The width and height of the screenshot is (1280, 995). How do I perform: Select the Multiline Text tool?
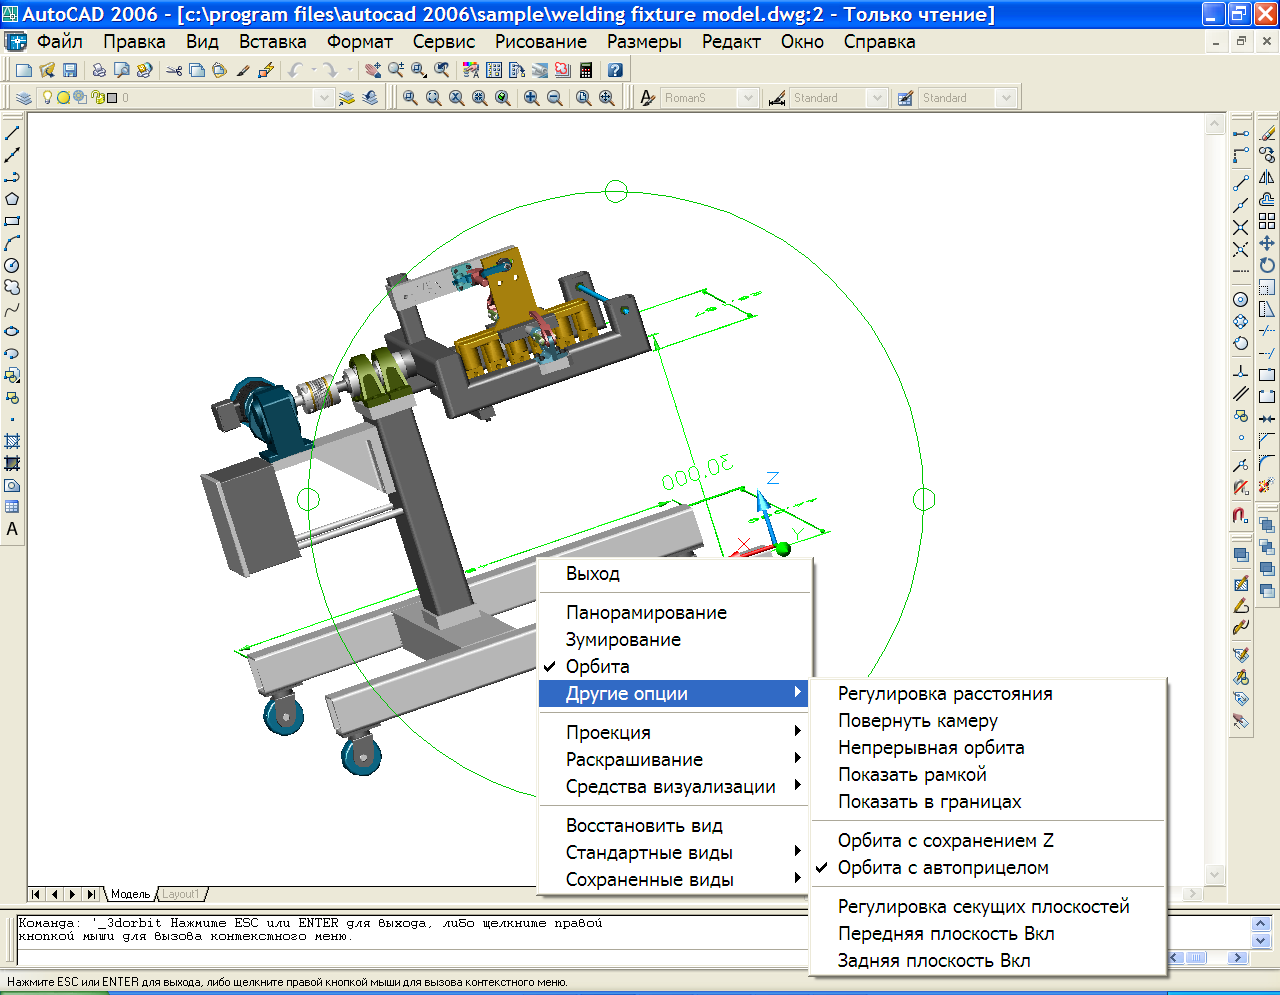click(x=12, y=529)
